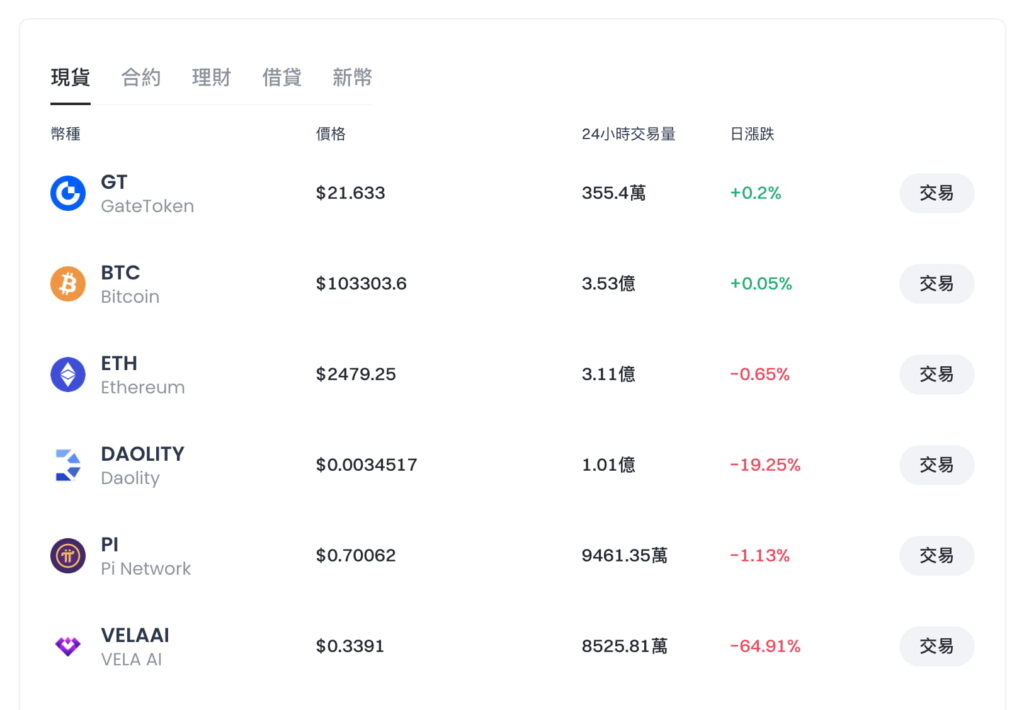Screen dimensions: 1024x710
Task: Click the Pi Network coin icon
Action: (68, 556)
